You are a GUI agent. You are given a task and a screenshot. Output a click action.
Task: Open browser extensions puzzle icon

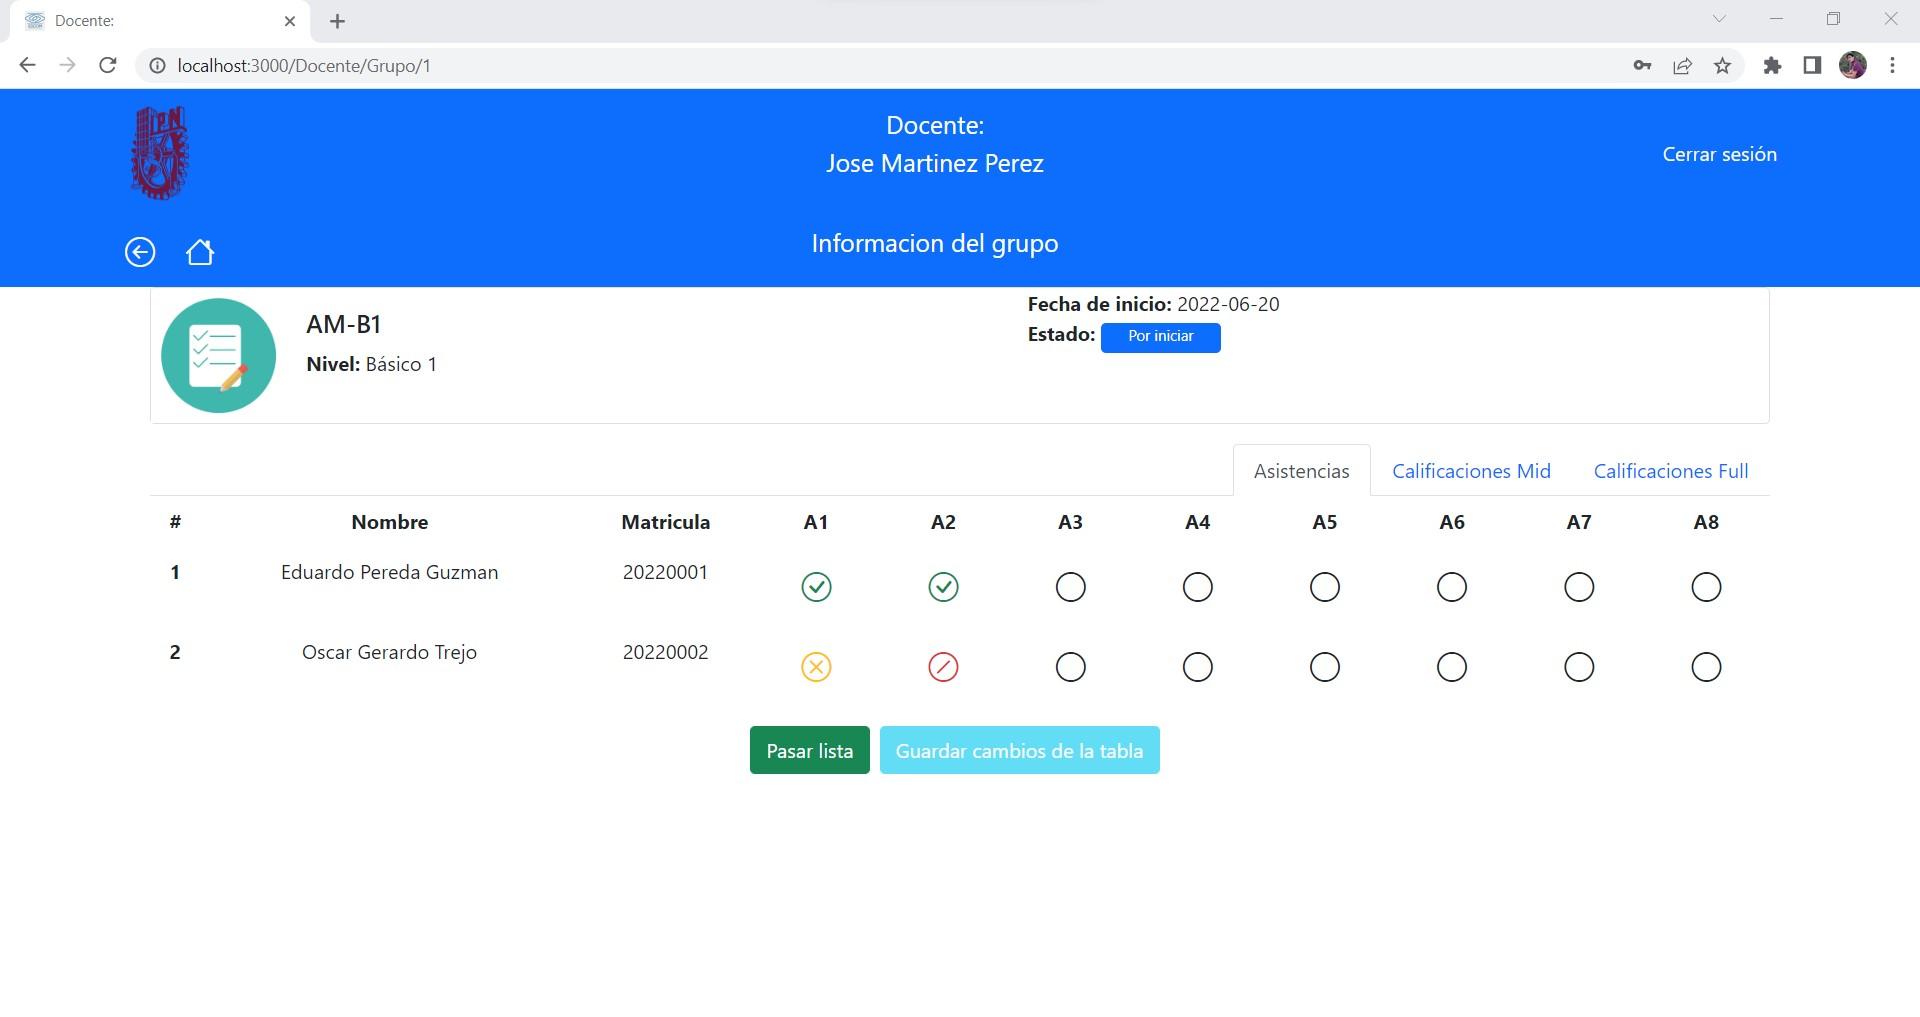point(1772,66)
